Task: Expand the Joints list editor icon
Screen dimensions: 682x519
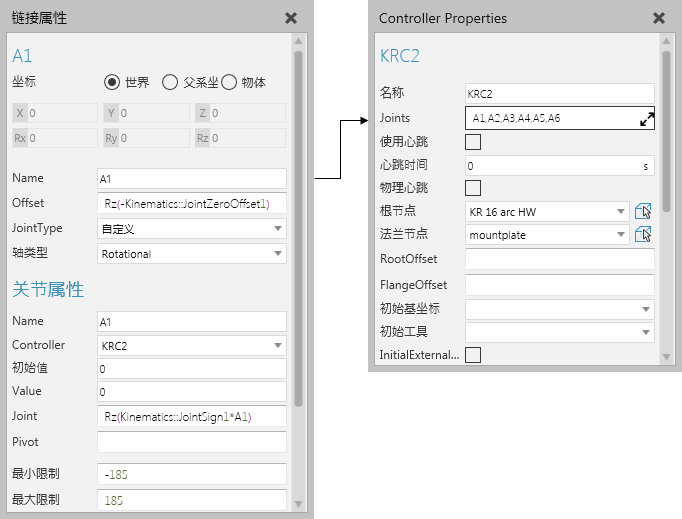Action: coord(646,119)
